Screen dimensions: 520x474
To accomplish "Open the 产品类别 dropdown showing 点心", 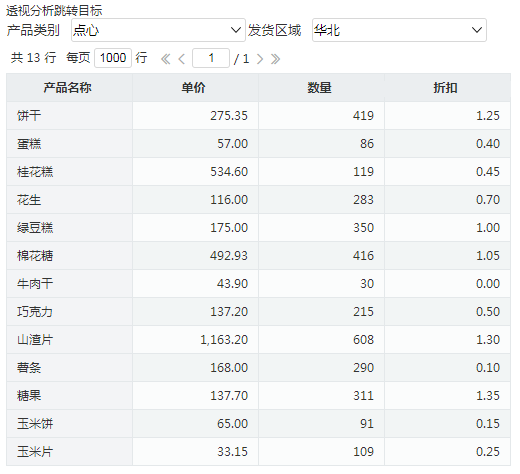I will coord(158,30).
